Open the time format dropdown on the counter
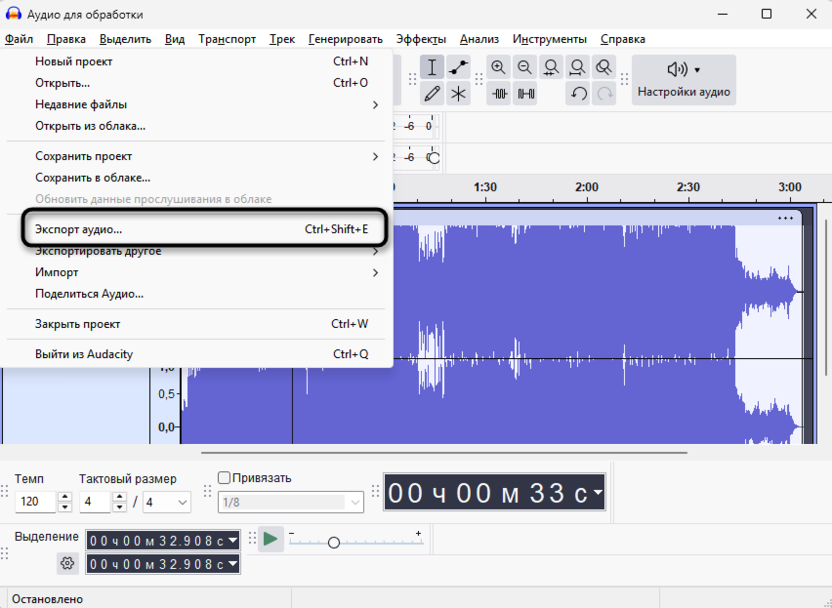The height and width of the screenshot is (608, 832). point(597,491)
